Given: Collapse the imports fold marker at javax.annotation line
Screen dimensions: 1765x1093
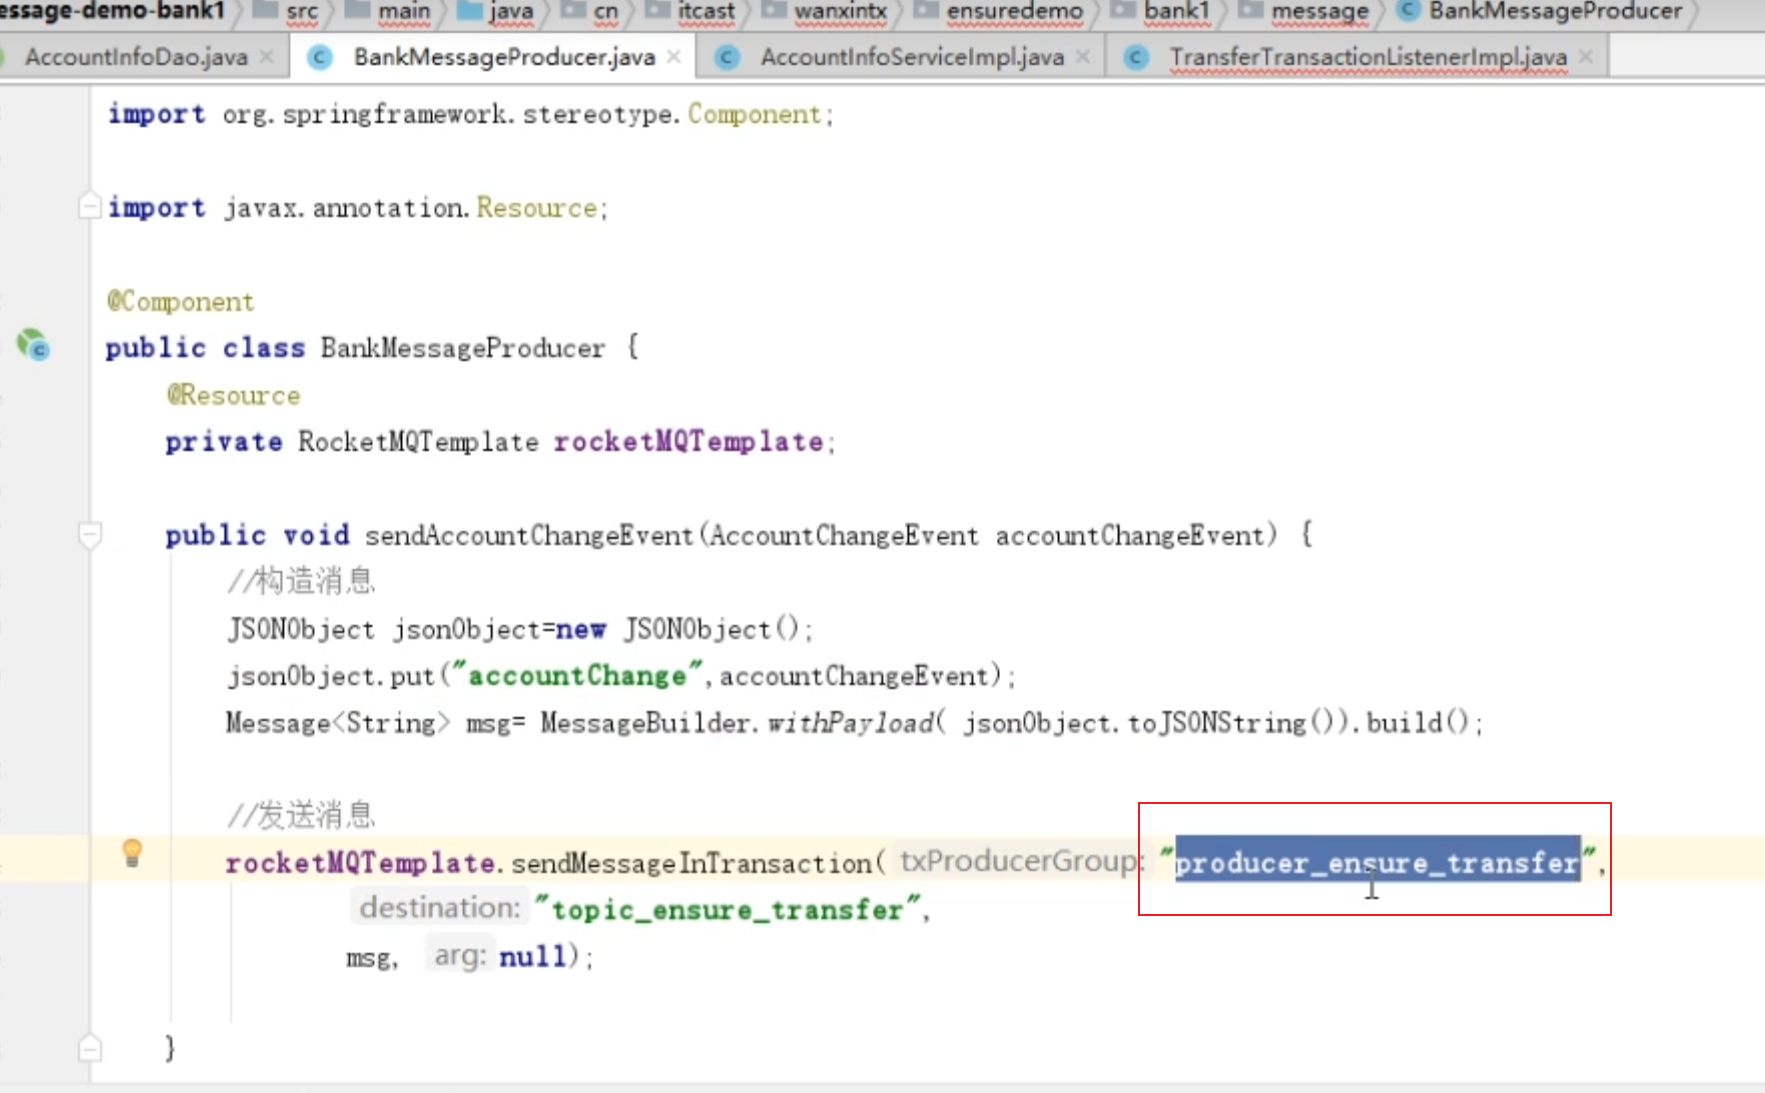Looking at the screenshot, I should pyautogui.click(x=89, y=206).
